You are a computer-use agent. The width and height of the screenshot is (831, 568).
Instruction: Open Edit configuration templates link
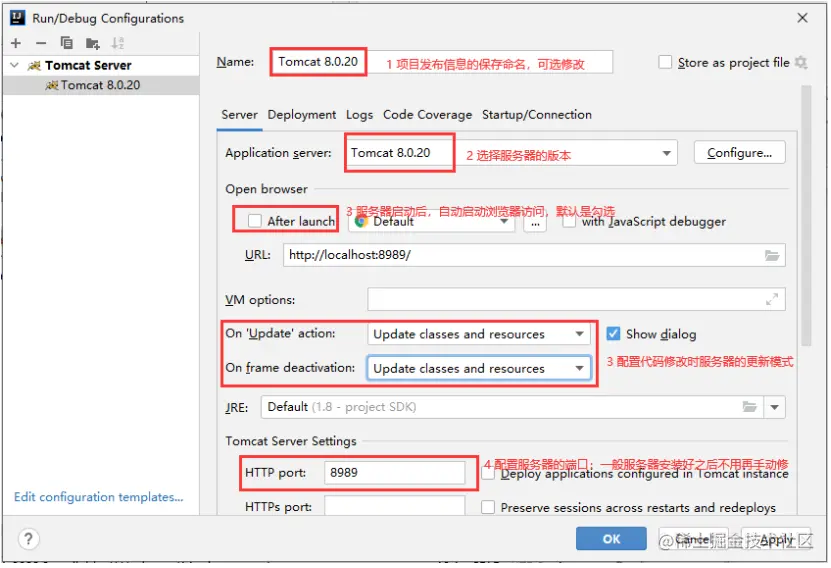click(99, 497)
